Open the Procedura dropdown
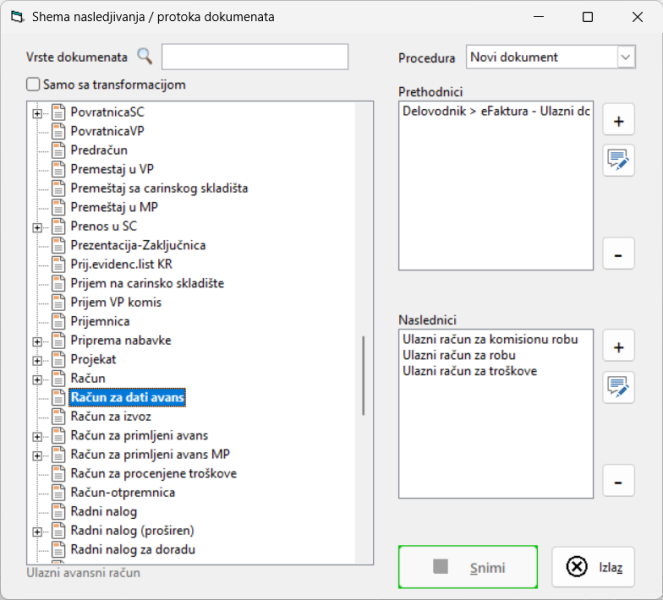This screenshot has height=600, width=663. coord(626,57)
